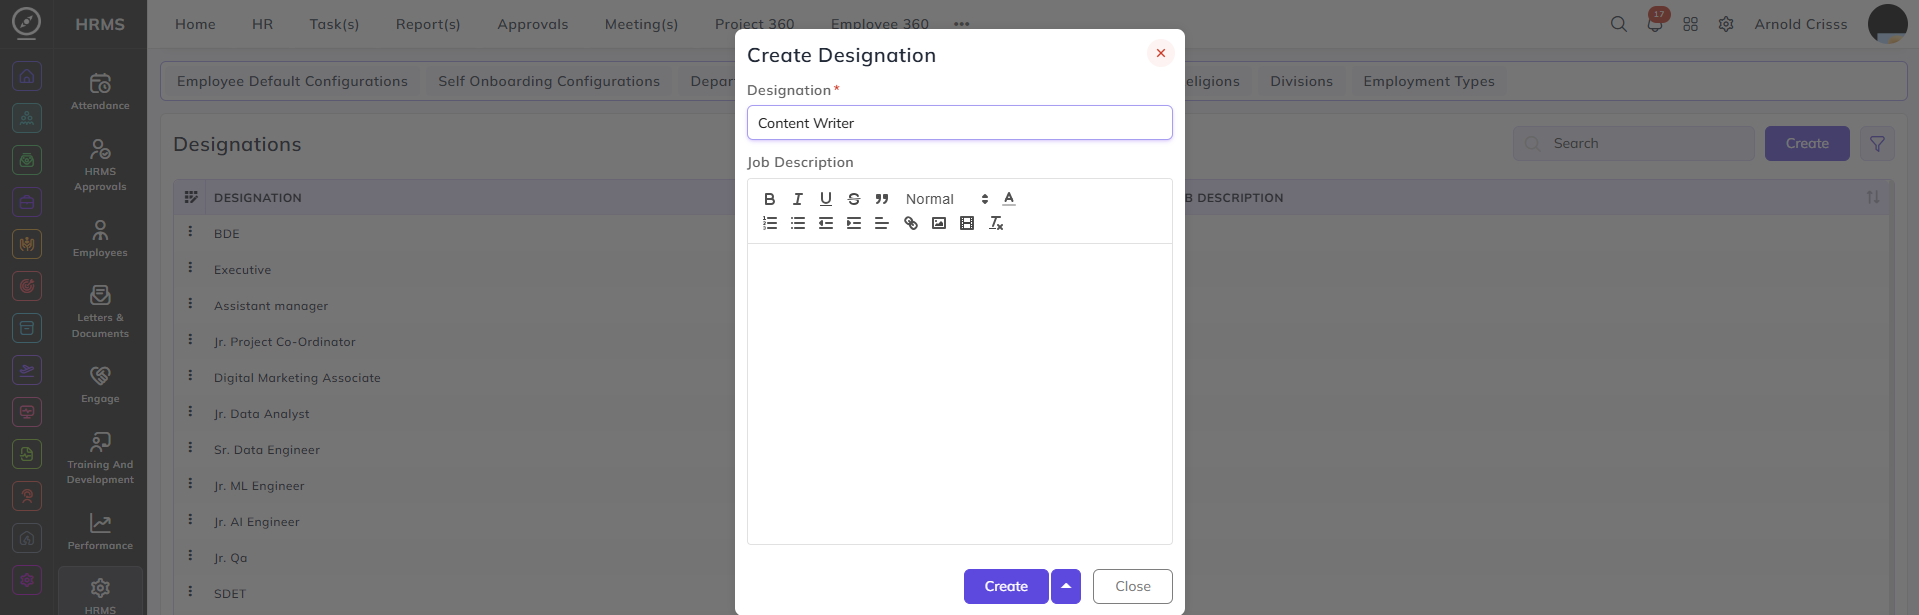Click the sort arrows in table header
Image resolution: width=1919 pixels, height=615 pixels.
coord(1872,197)
